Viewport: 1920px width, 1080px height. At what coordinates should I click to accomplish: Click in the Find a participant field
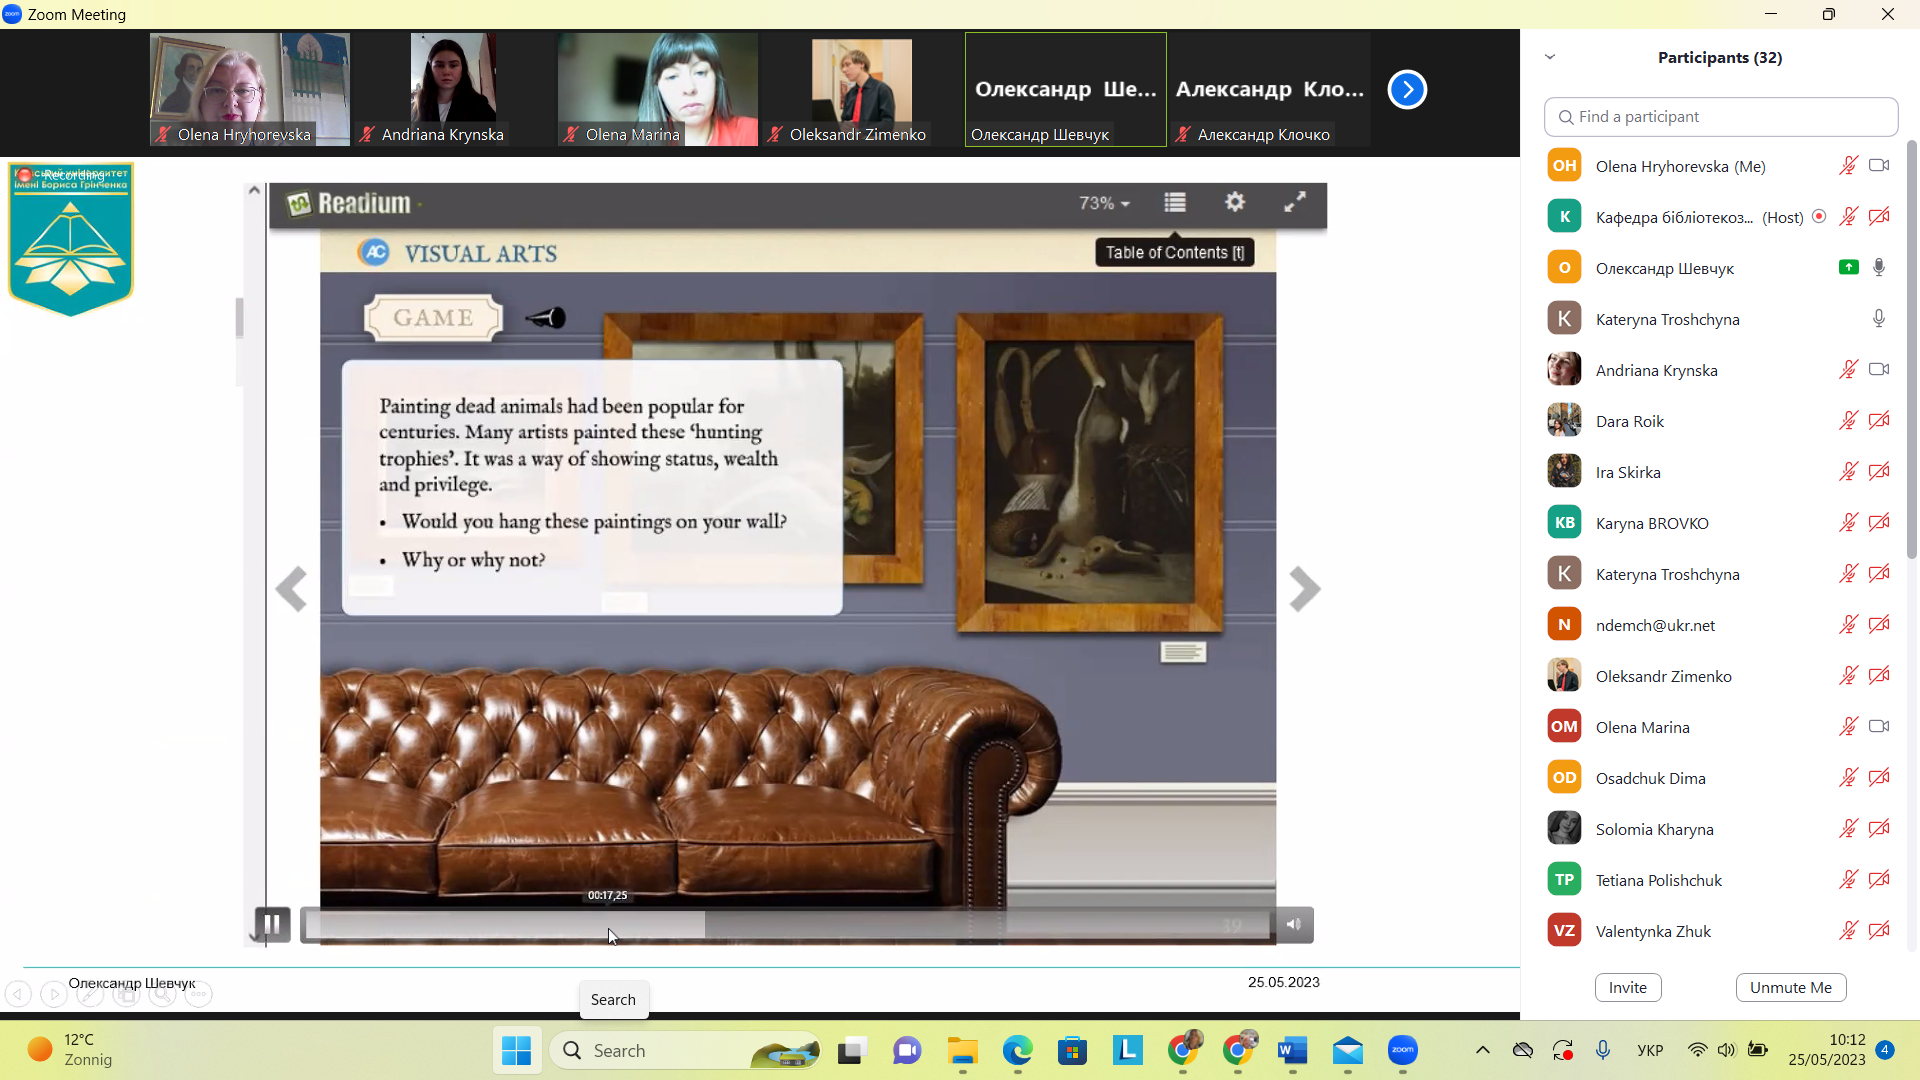pos(1720,117)
